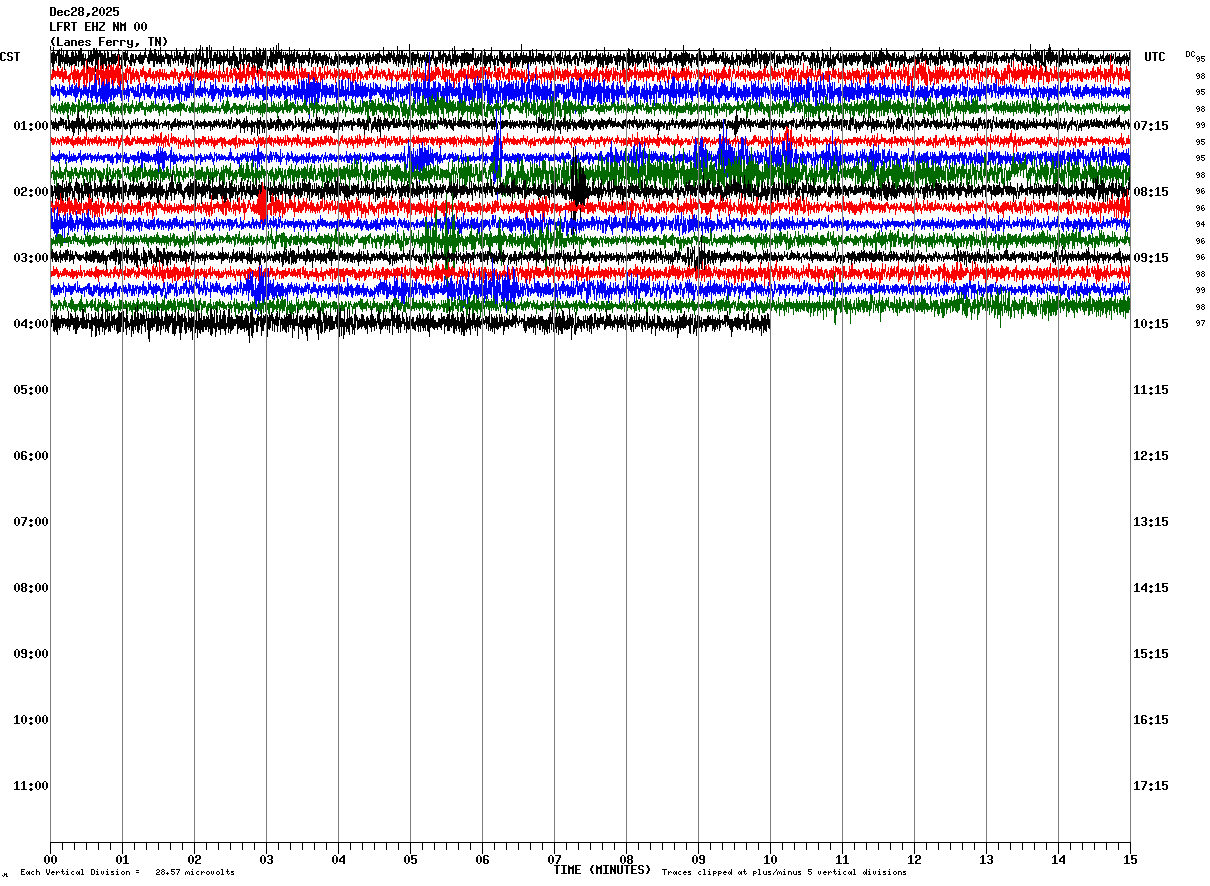Pick minute 14 on the bottom axis
This screenshot has width=1210, height=886.
click(1058, 859)
